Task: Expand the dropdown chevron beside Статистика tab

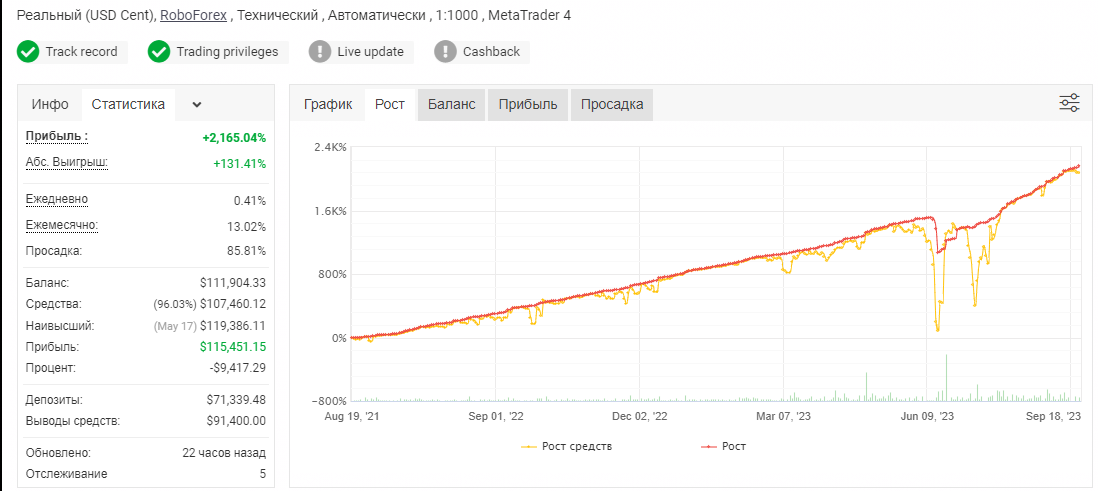Action: click(197, 105)
